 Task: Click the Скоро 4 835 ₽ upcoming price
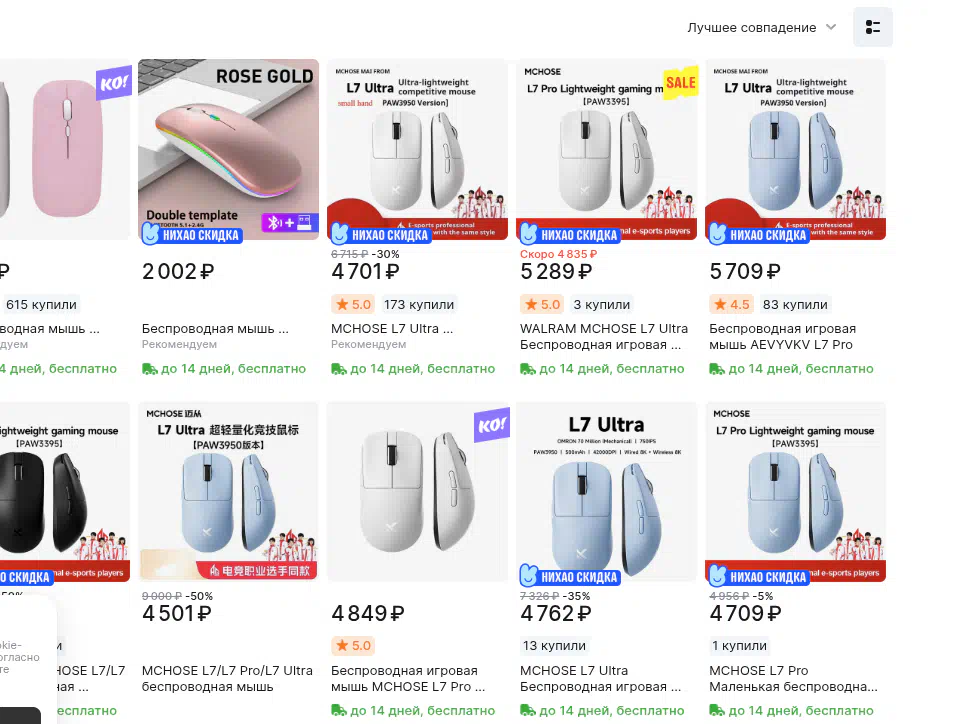(x=559, y=254)
